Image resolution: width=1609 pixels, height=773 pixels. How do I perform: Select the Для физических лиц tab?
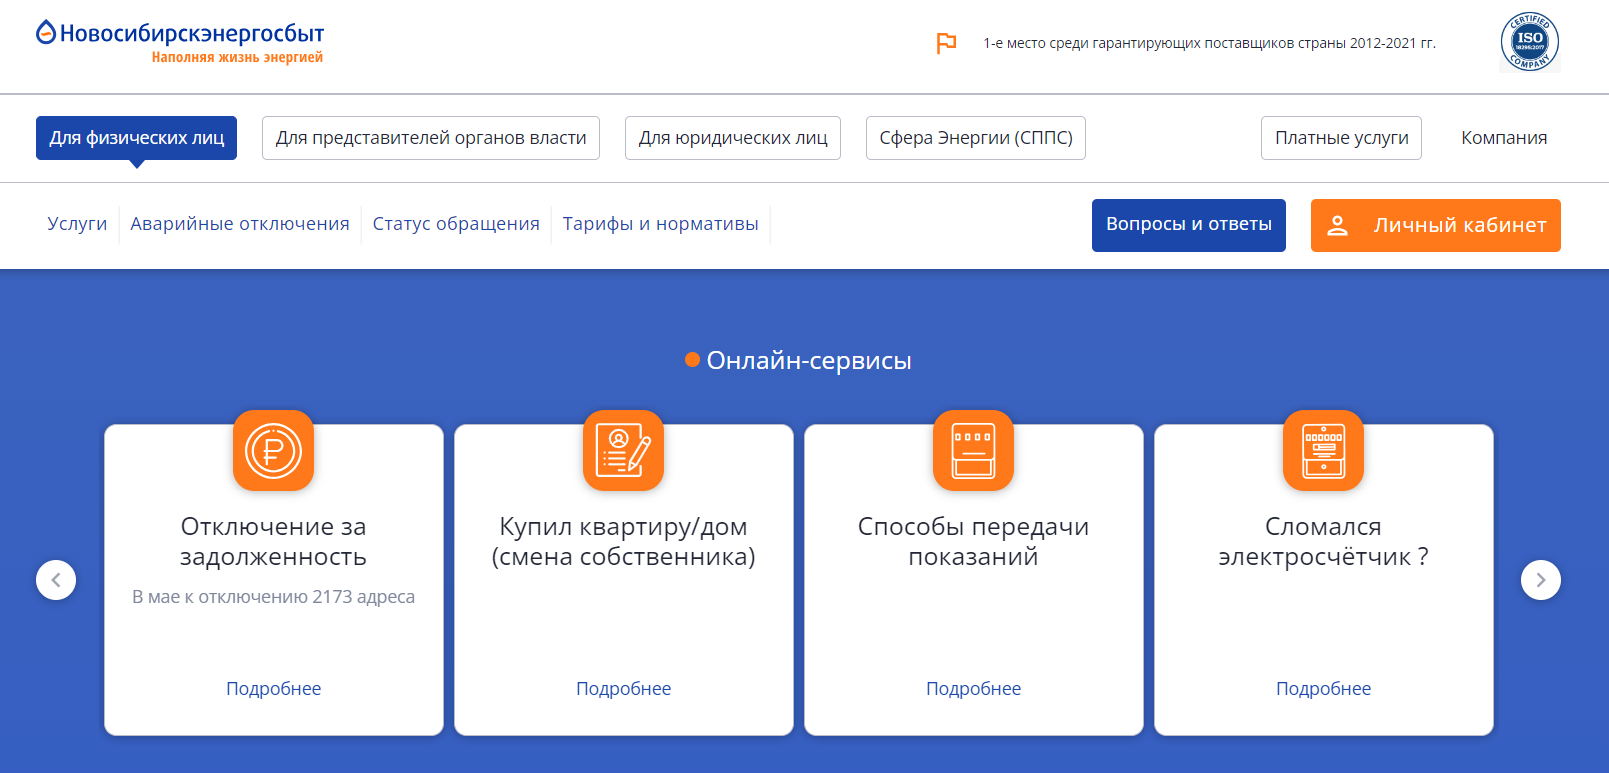137,138
